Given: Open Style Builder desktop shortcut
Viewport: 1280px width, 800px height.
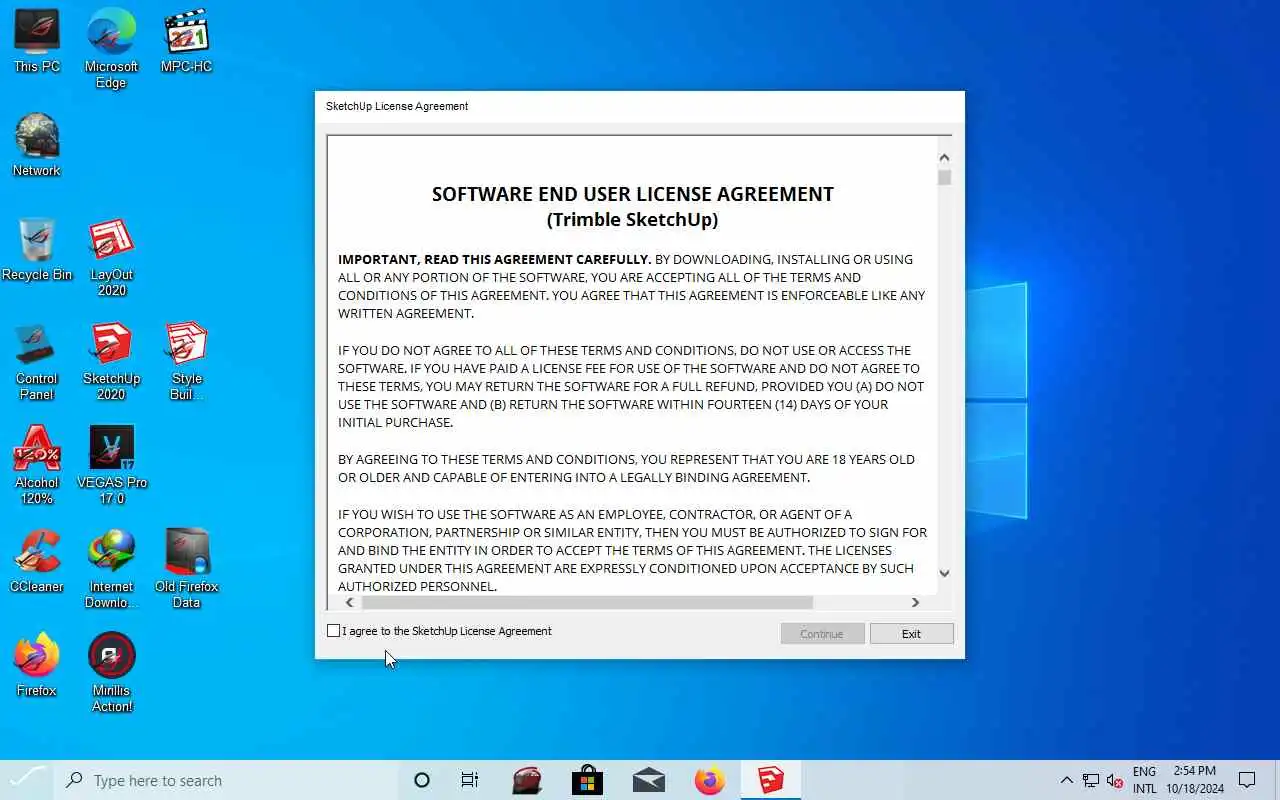Looking at the screenshot, I should point(186,361).
